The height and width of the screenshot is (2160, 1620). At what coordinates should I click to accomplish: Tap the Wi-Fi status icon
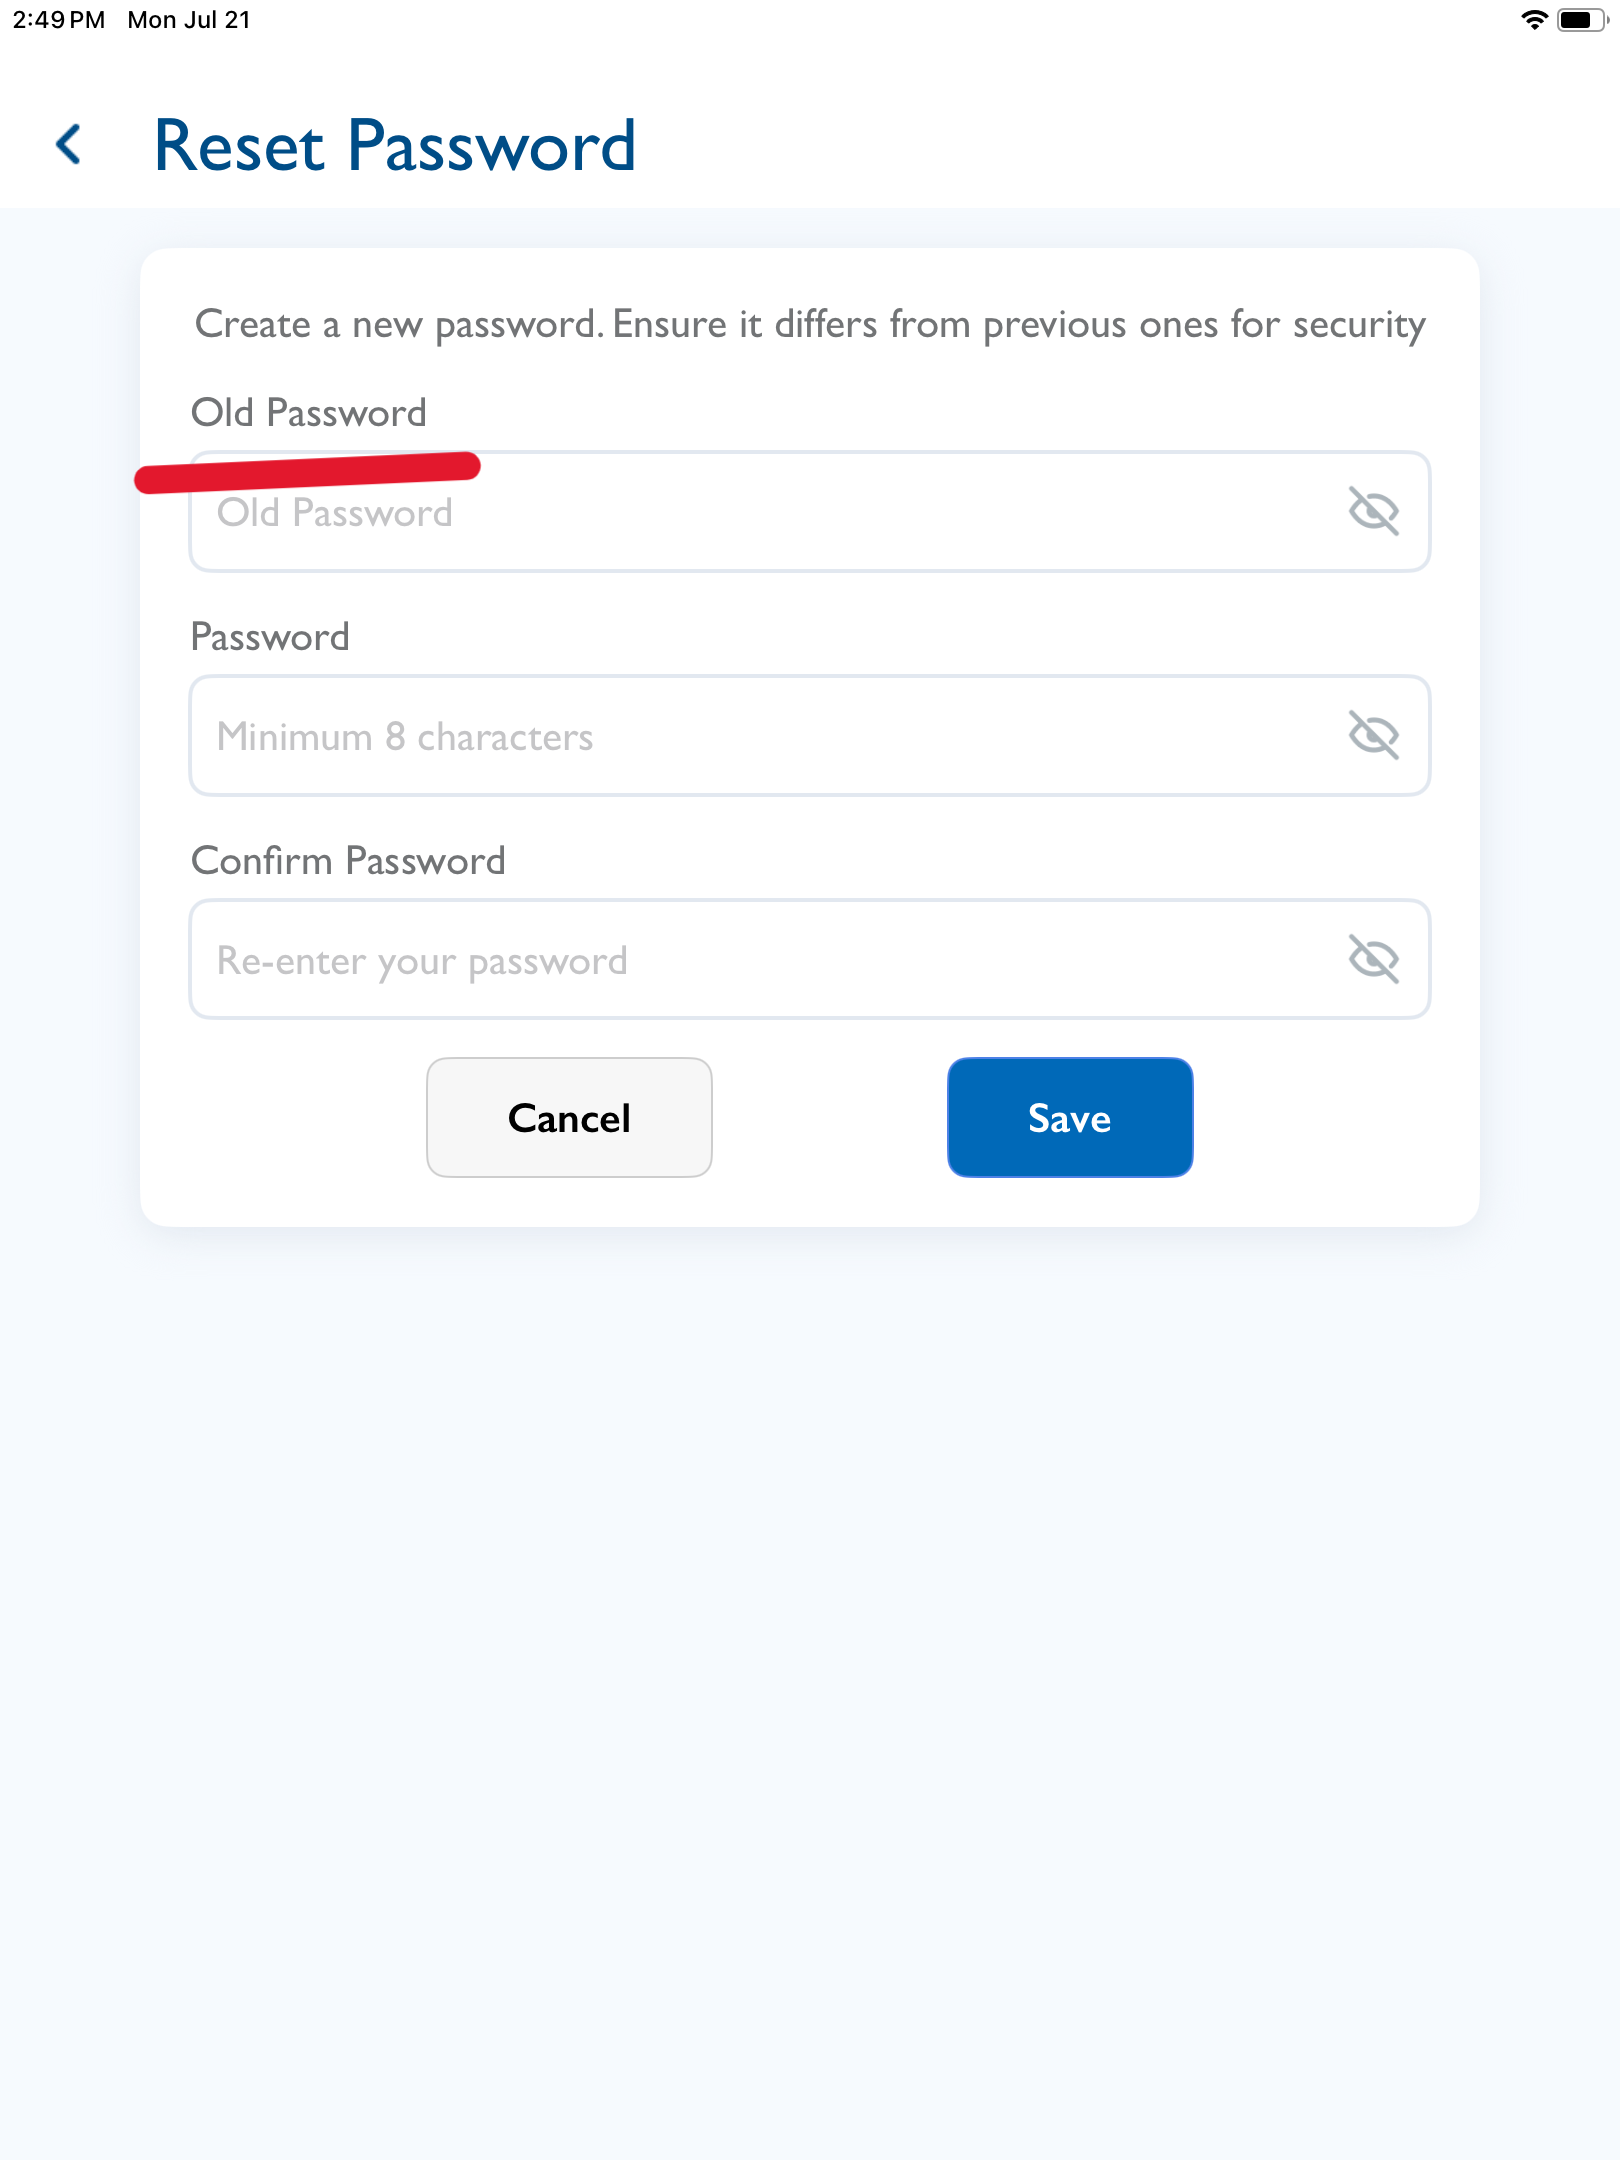click(1533, 20)
